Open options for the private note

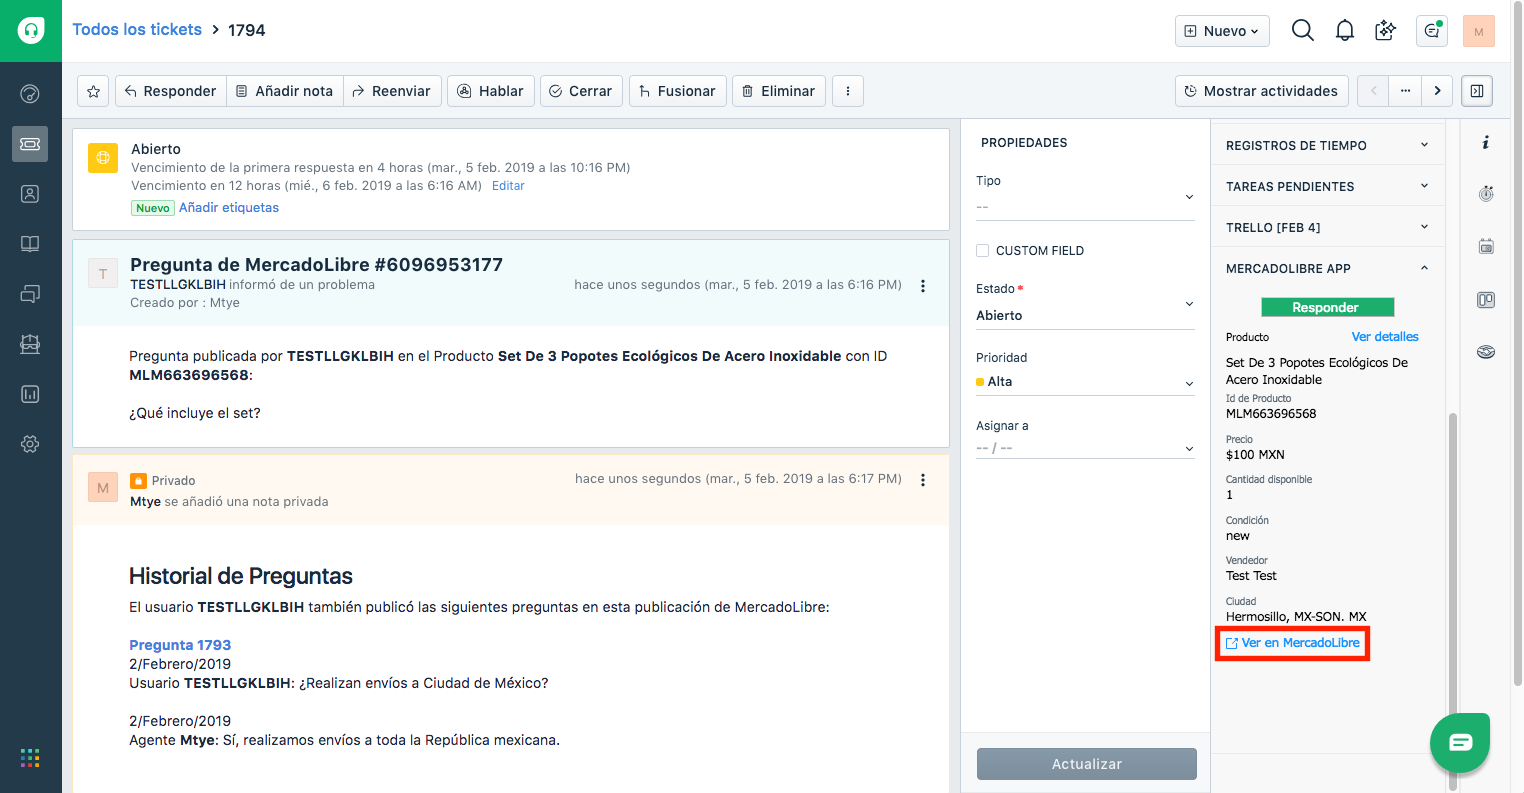923,480
